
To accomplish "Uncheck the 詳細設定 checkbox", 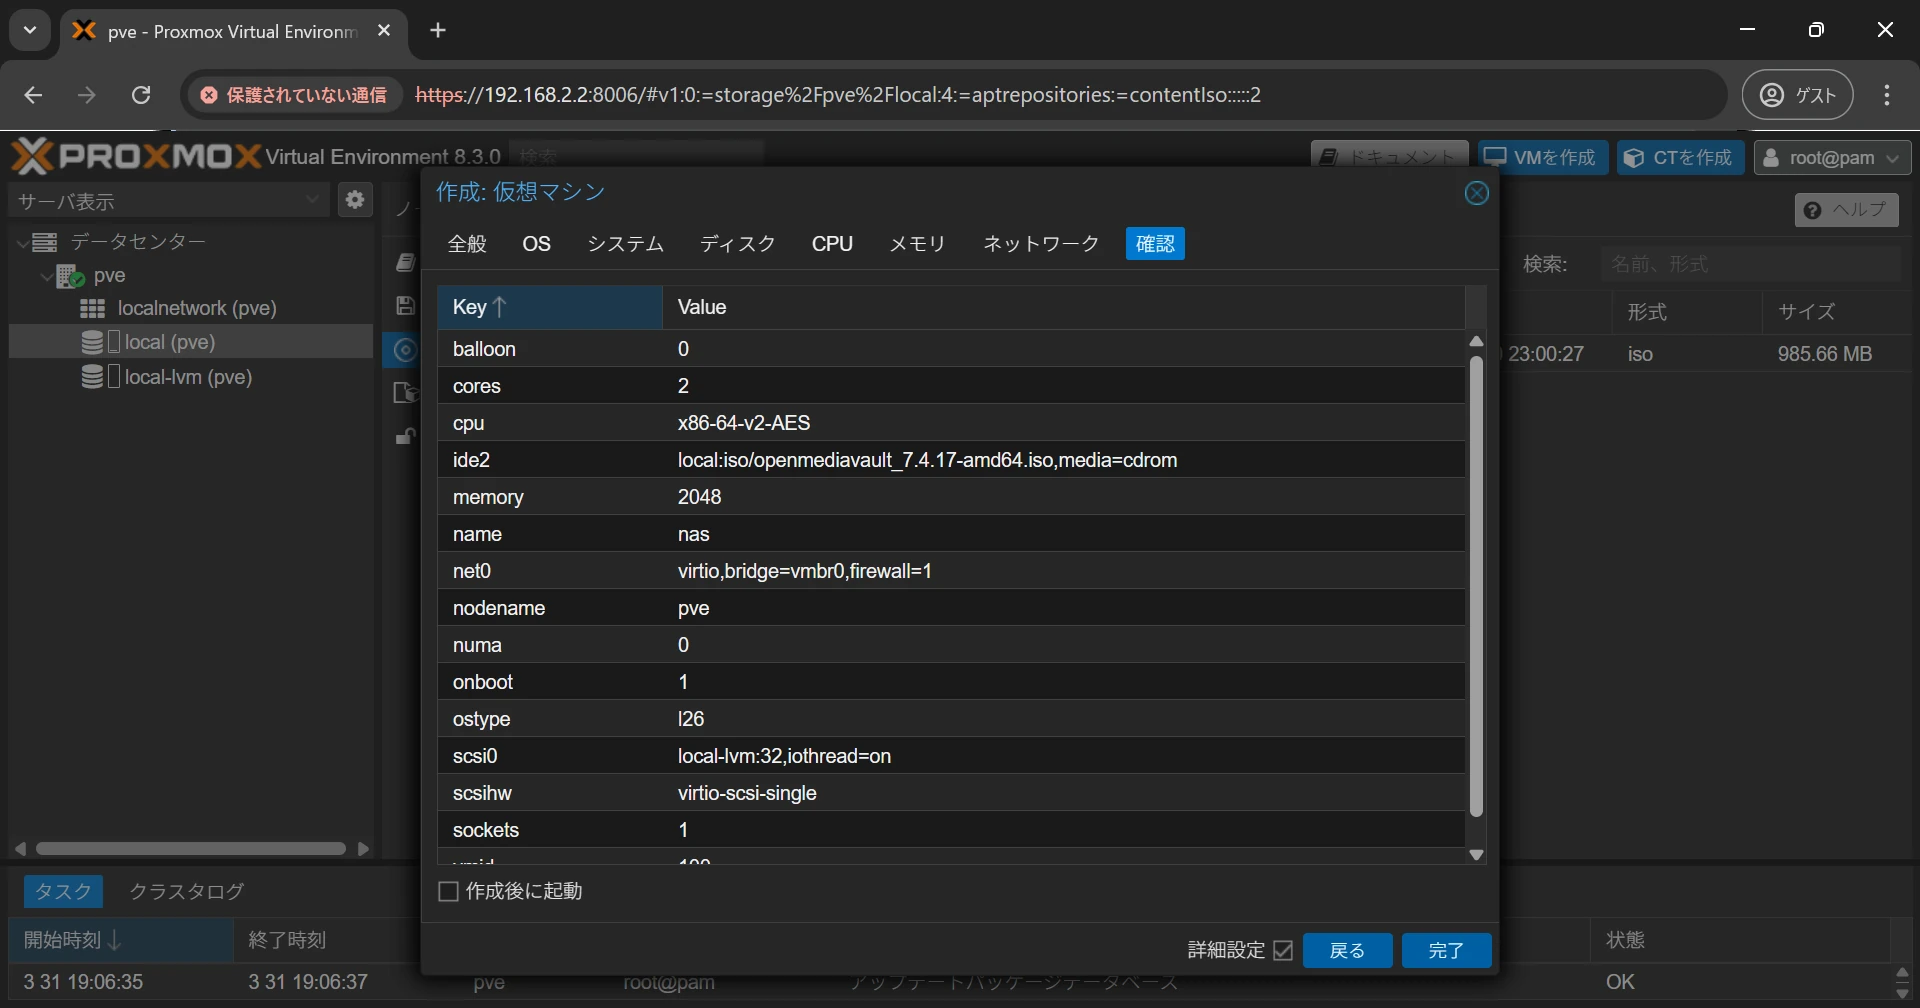I will pos(1283,951).
